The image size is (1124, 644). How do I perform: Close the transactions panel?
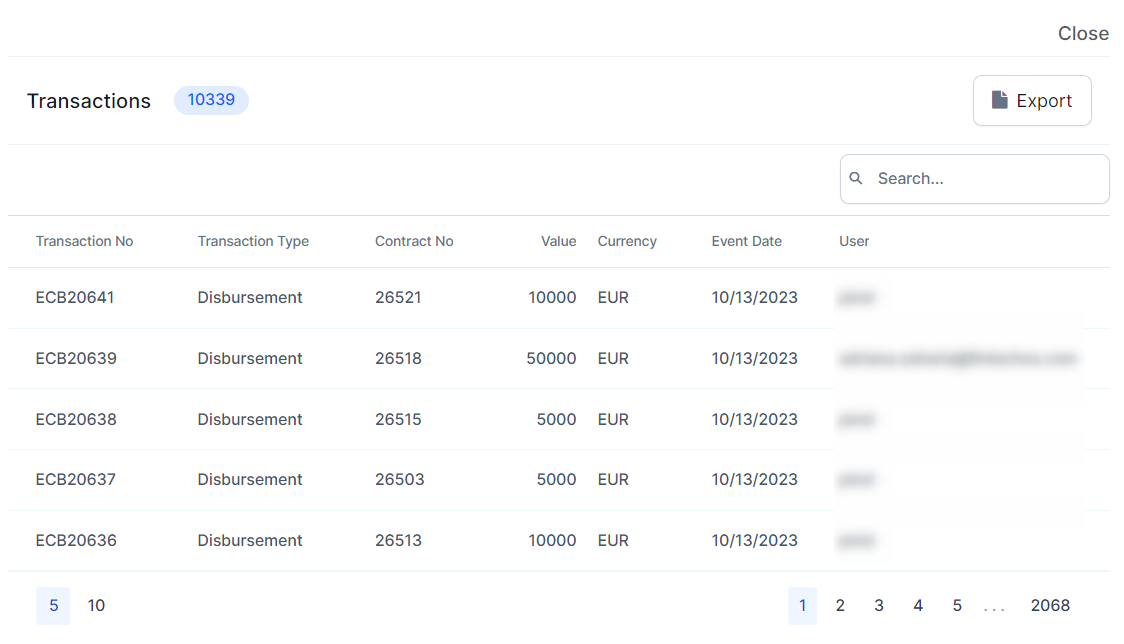coord(1083,34)
